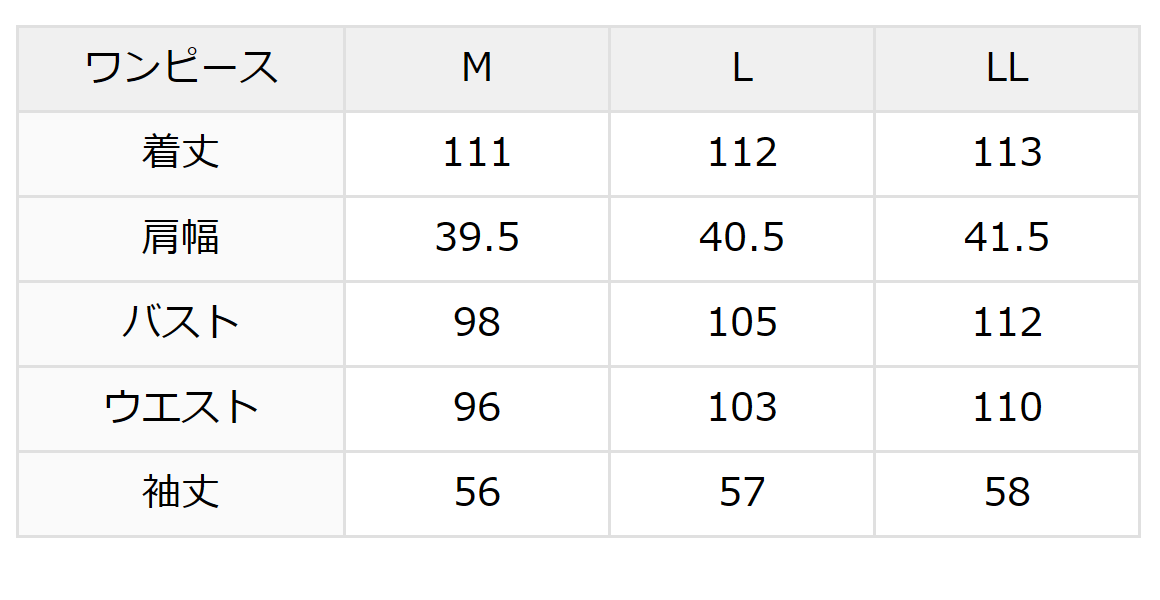
Task: Click the 袖丈 row label
Action: [181, 493]
